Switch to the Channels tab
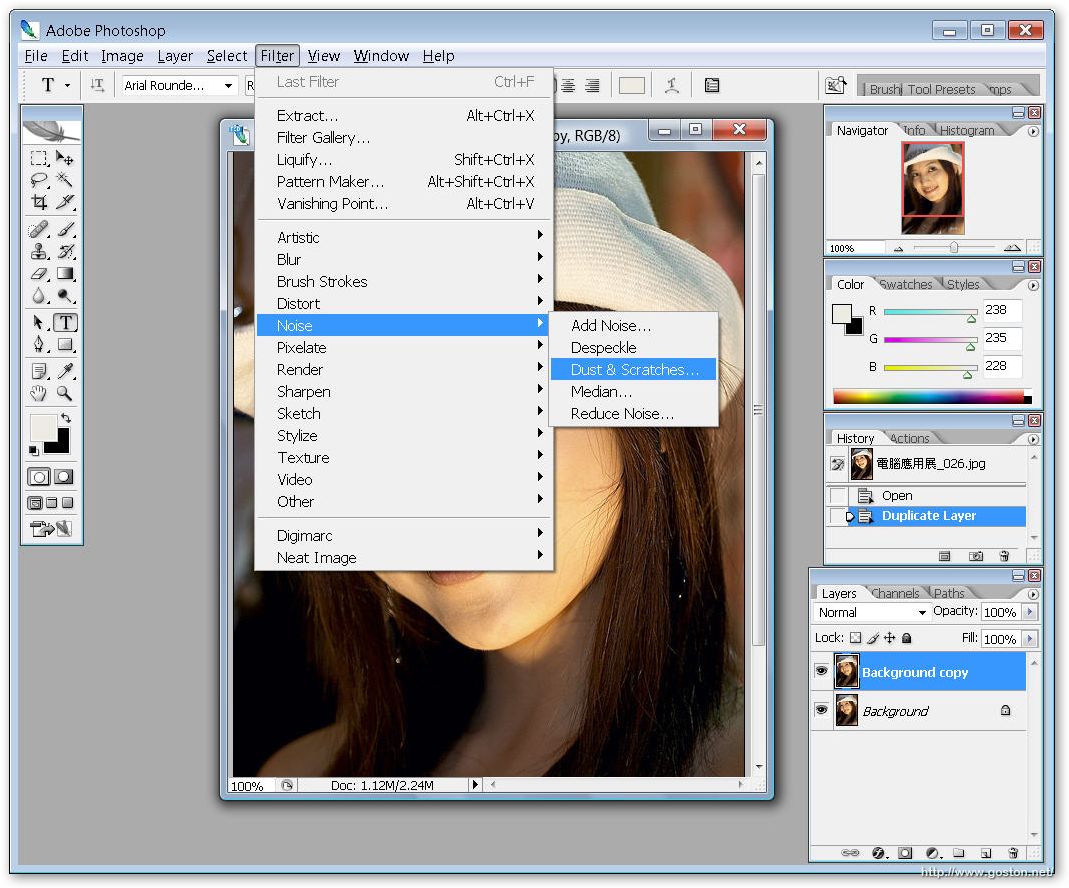This screenshot has width=1069, height=888. tap(894, 594)
